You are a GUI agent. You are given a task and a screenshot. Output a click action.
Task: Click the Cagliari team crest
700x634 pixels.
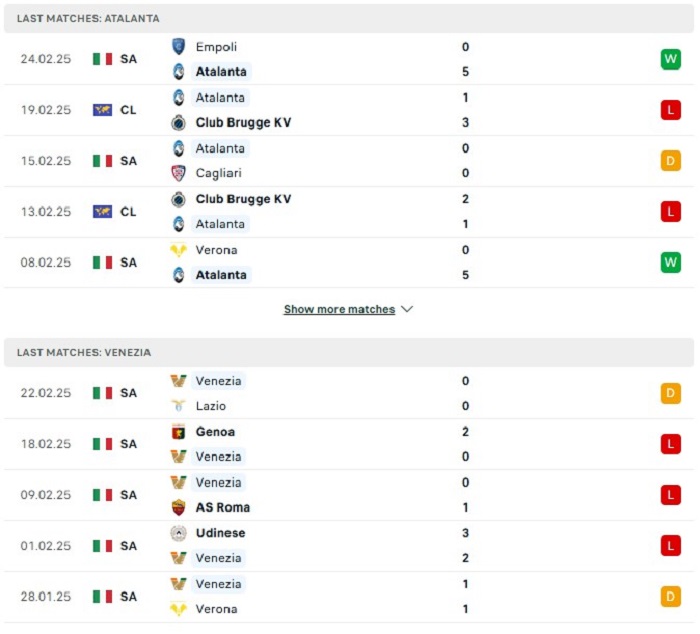[178, 173]
